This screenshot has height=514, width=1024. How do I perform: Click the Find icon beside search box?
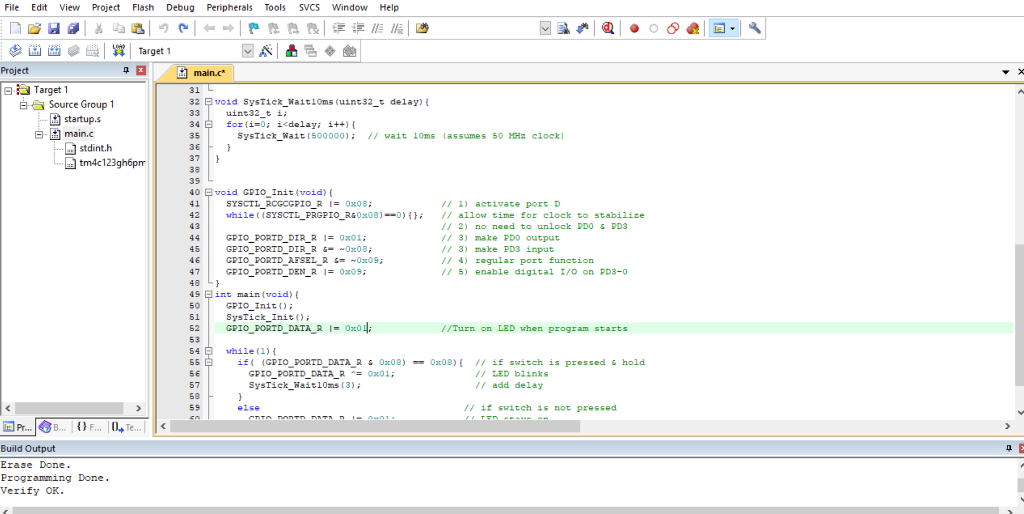click(563, 28)
